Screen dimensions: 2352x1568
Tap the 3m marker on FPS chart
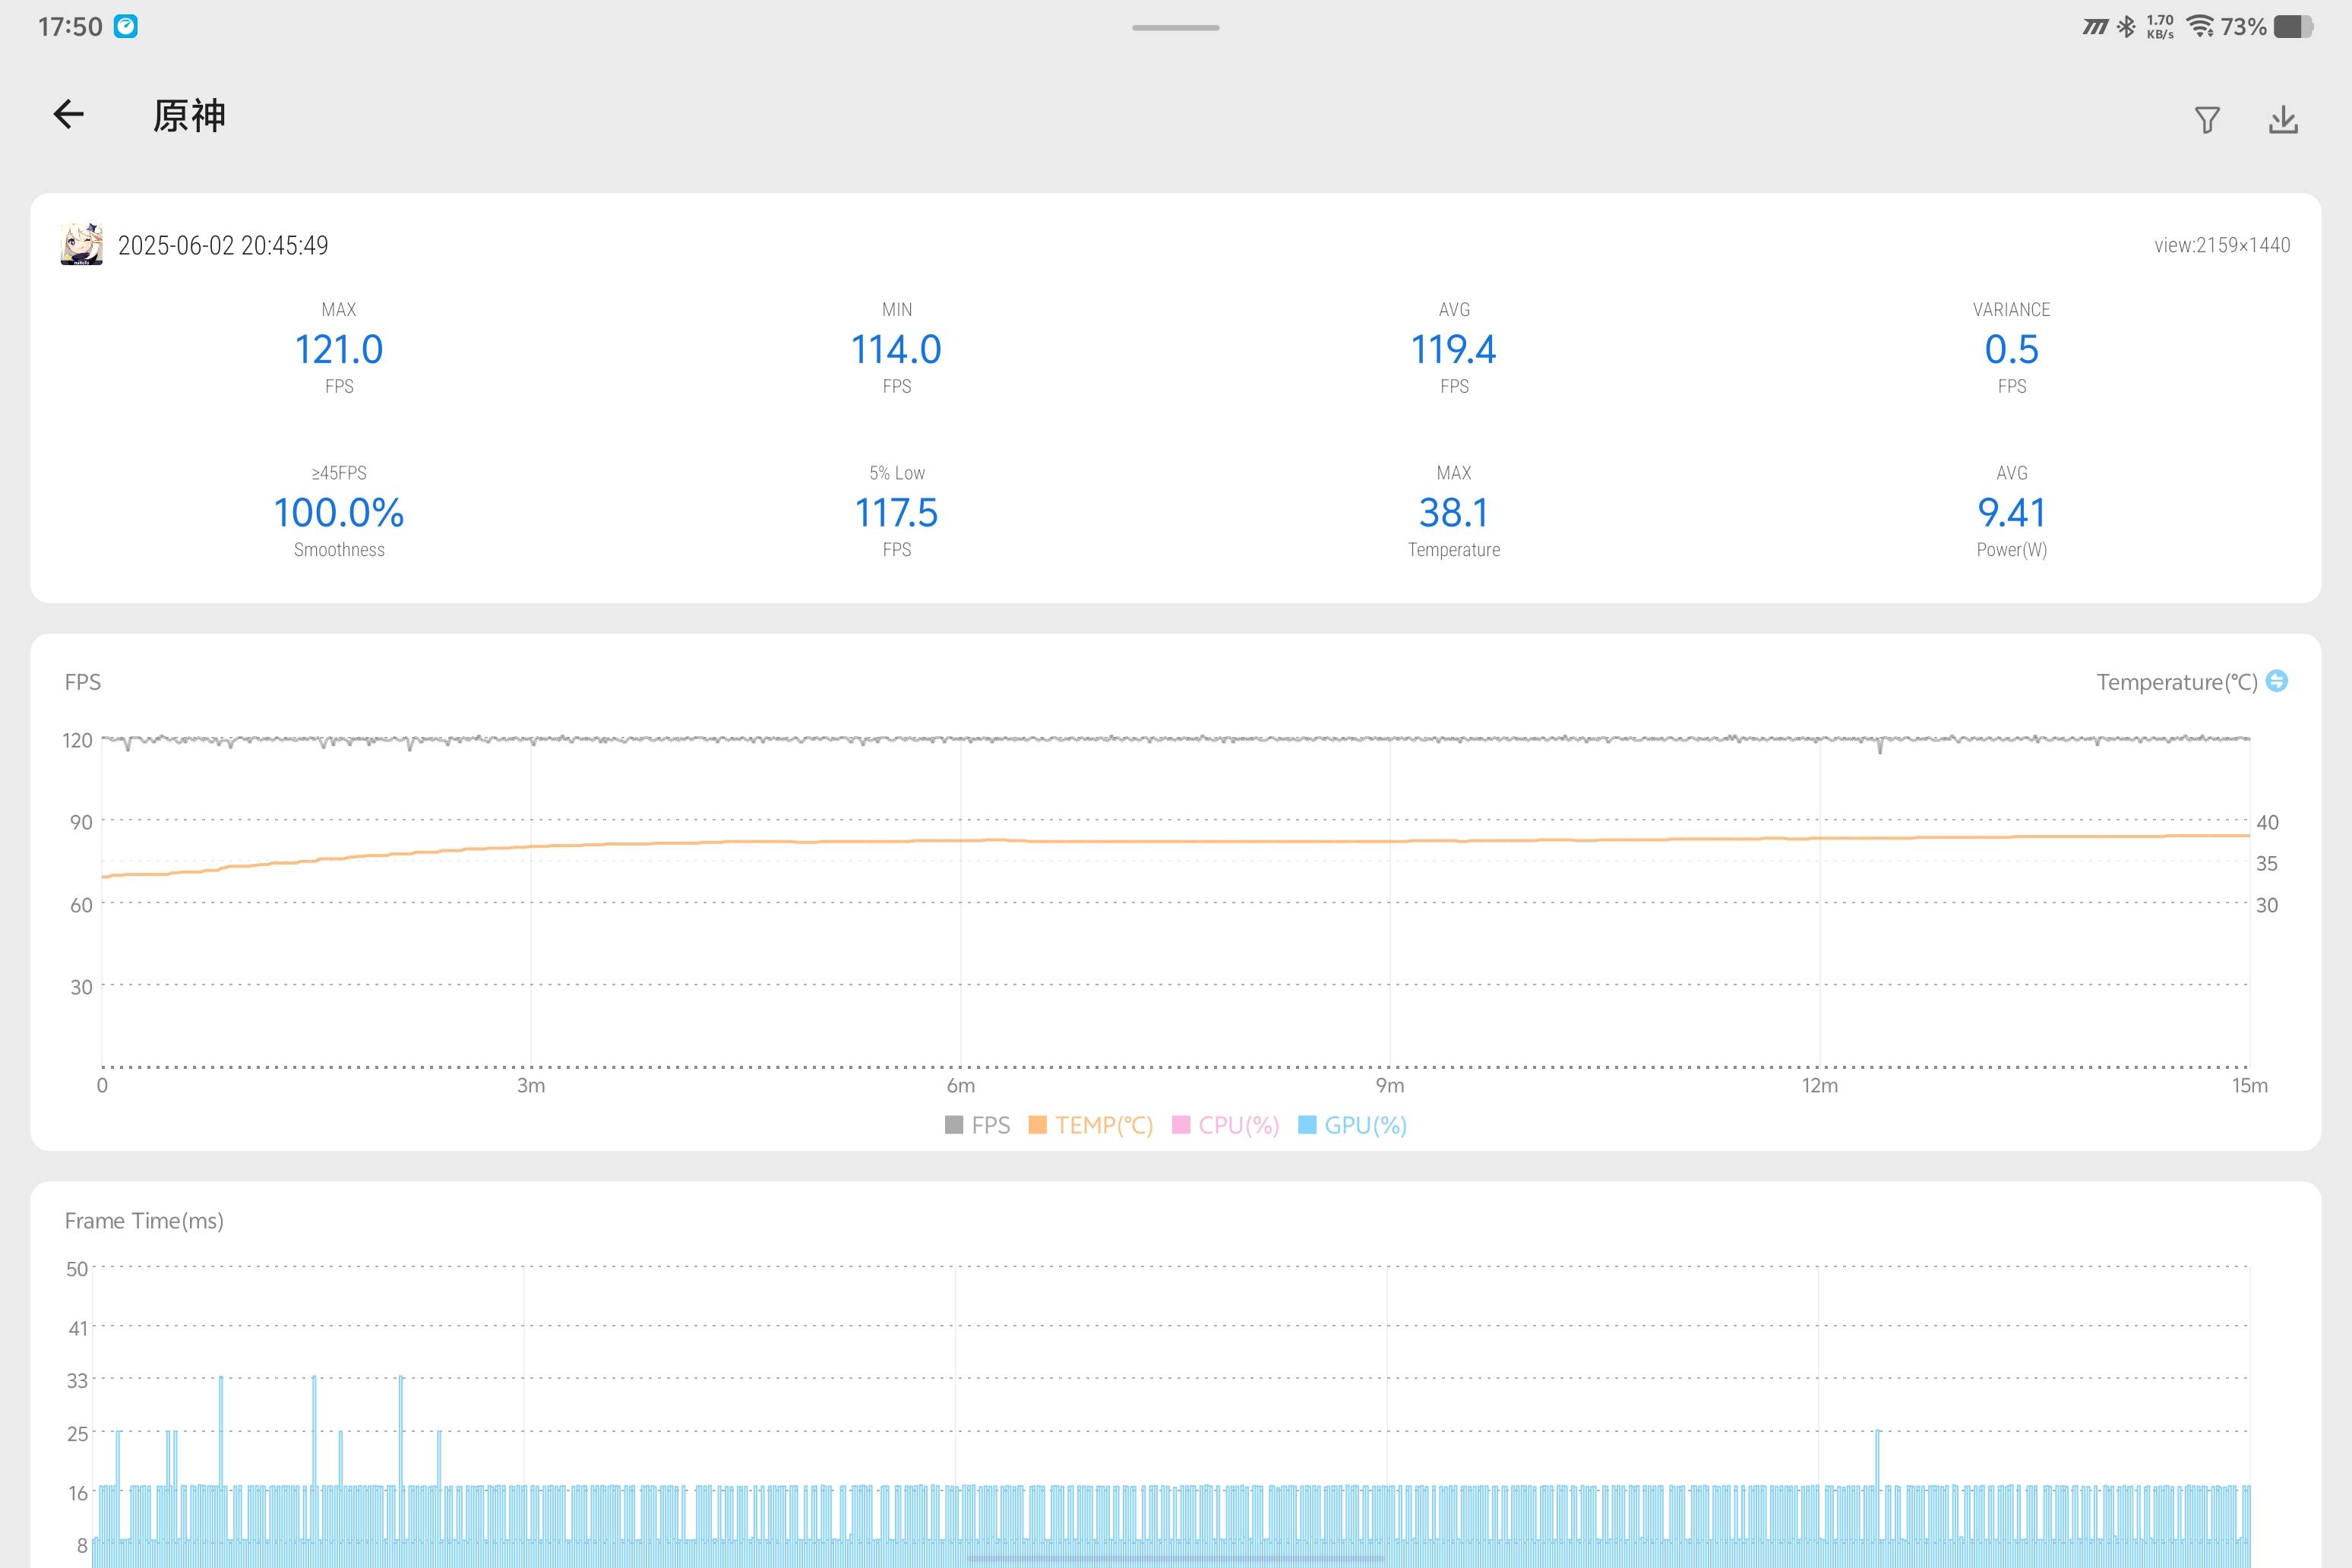point(531,1085)
